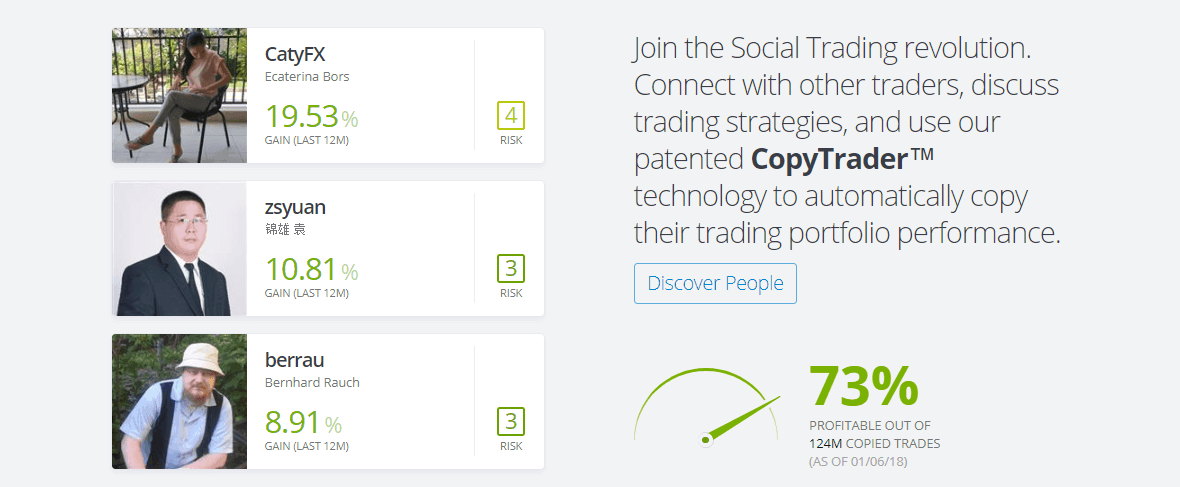Click the risk score 3 badge for berrau

click(x=511, y=422)
